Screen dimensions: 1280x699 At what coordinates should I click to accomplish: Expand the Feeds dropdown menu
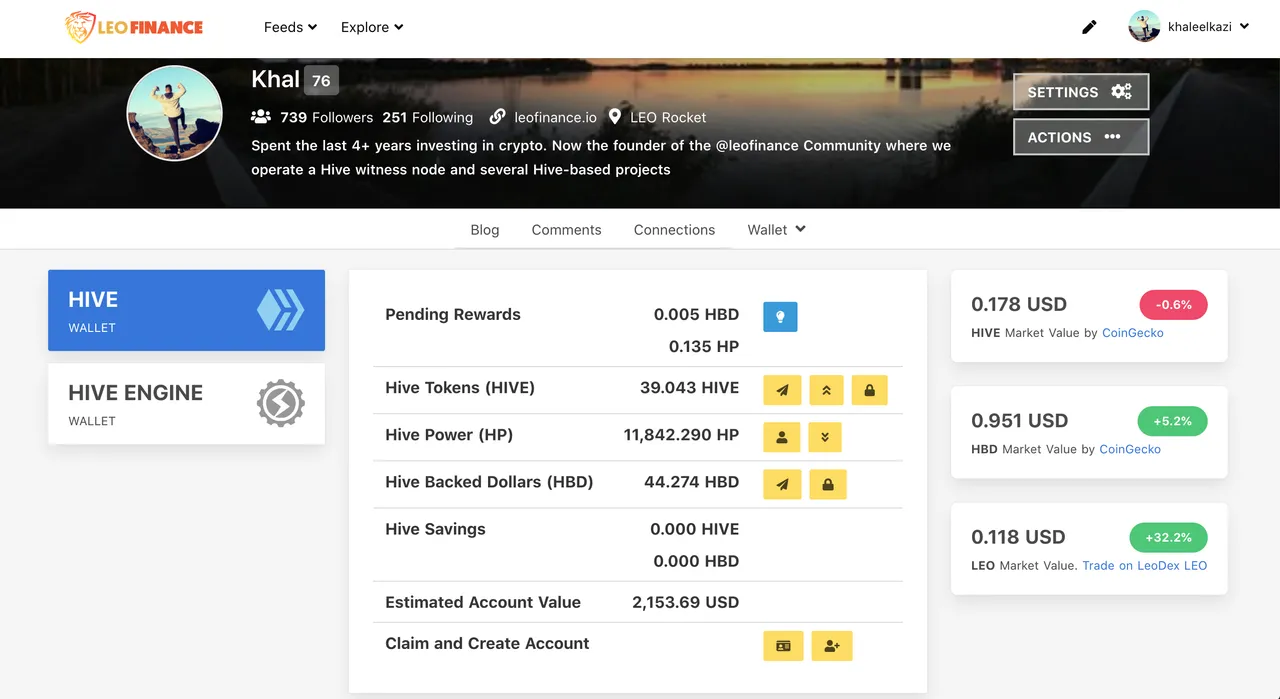[x=290, y=27]
